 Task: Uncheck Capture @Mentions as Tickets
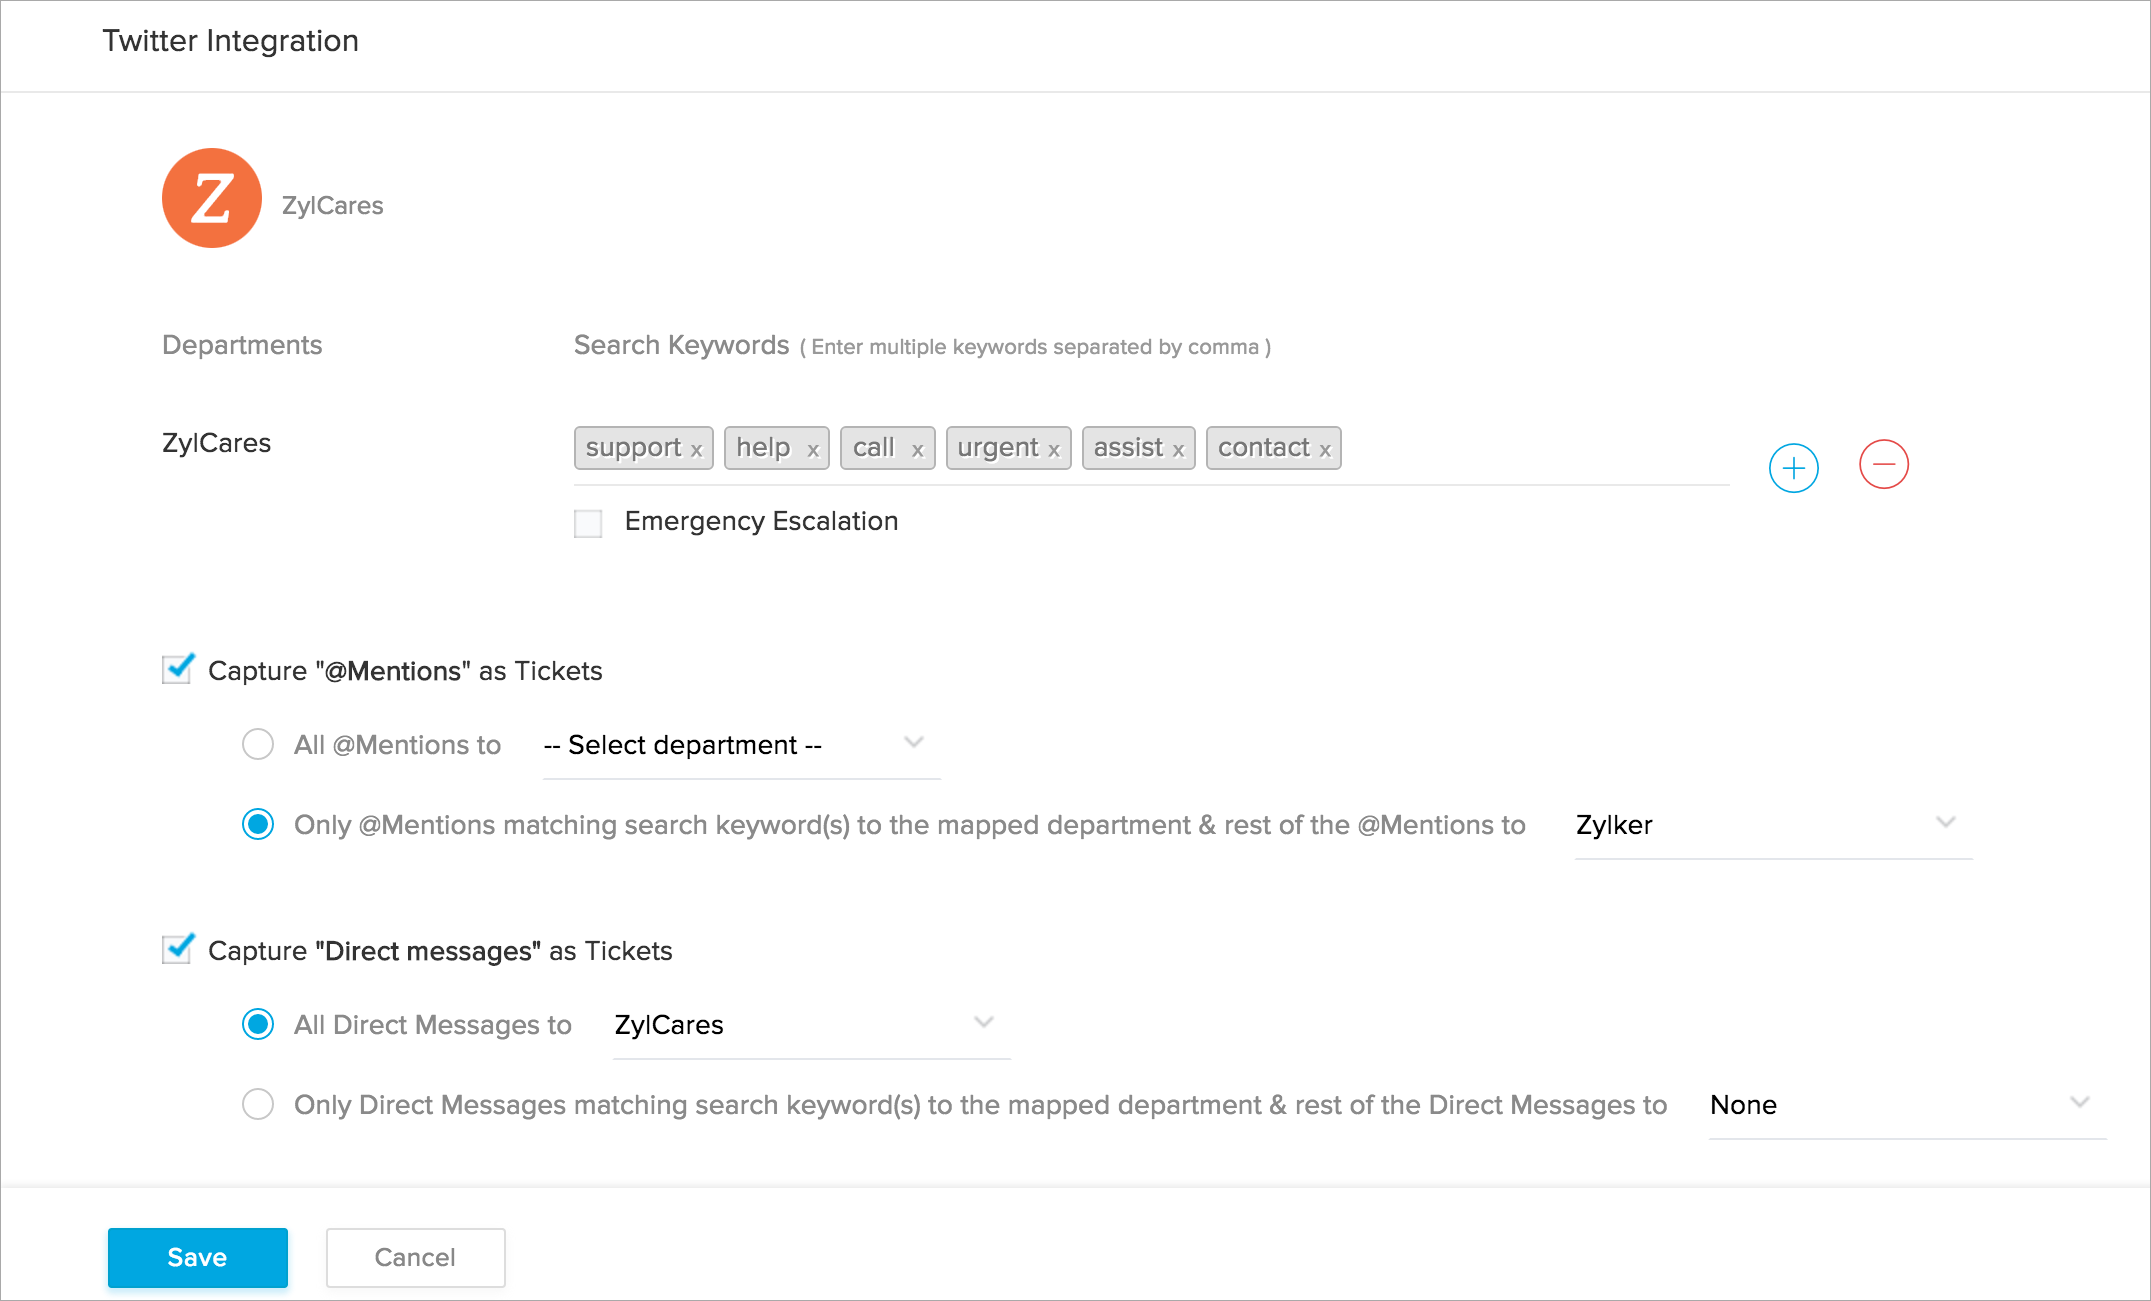tap(177, 670)
